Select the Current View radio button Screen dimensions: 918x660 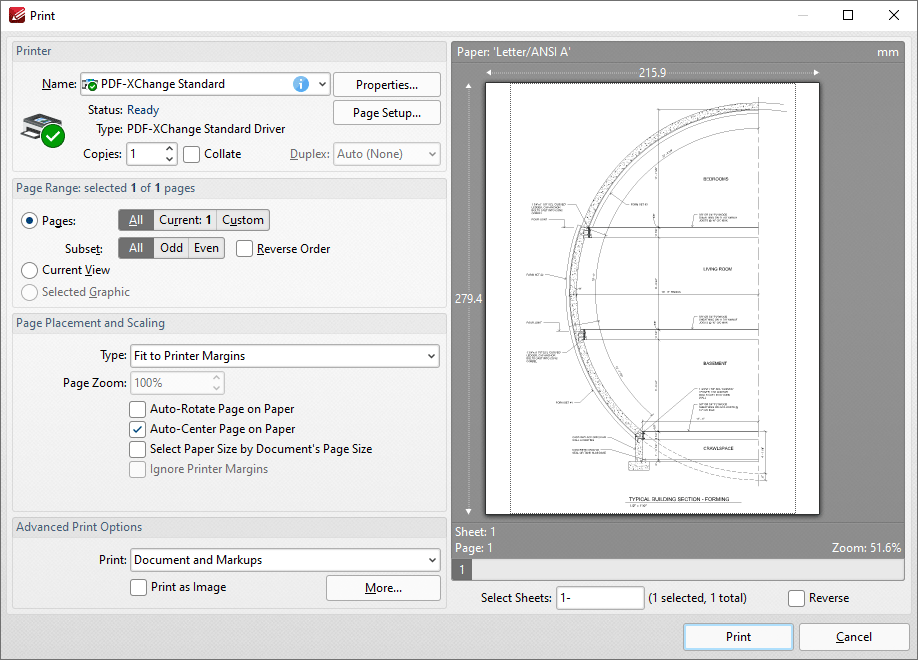click(29, 270)
